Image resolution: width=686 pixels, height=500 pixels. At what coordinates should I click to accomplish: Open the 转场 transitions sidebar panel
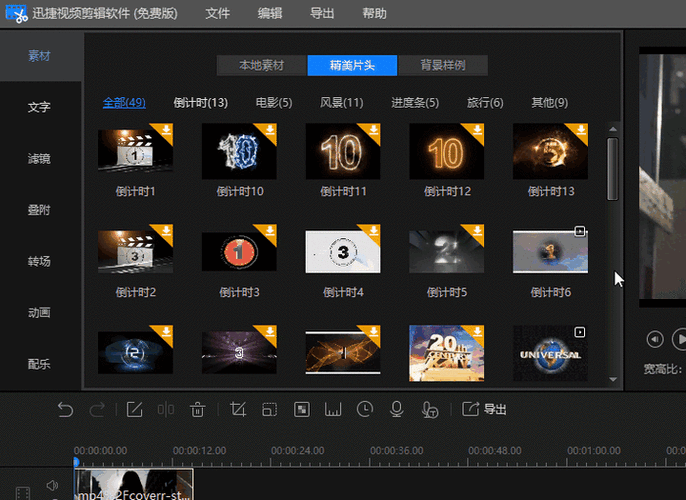tap(39, 261)
